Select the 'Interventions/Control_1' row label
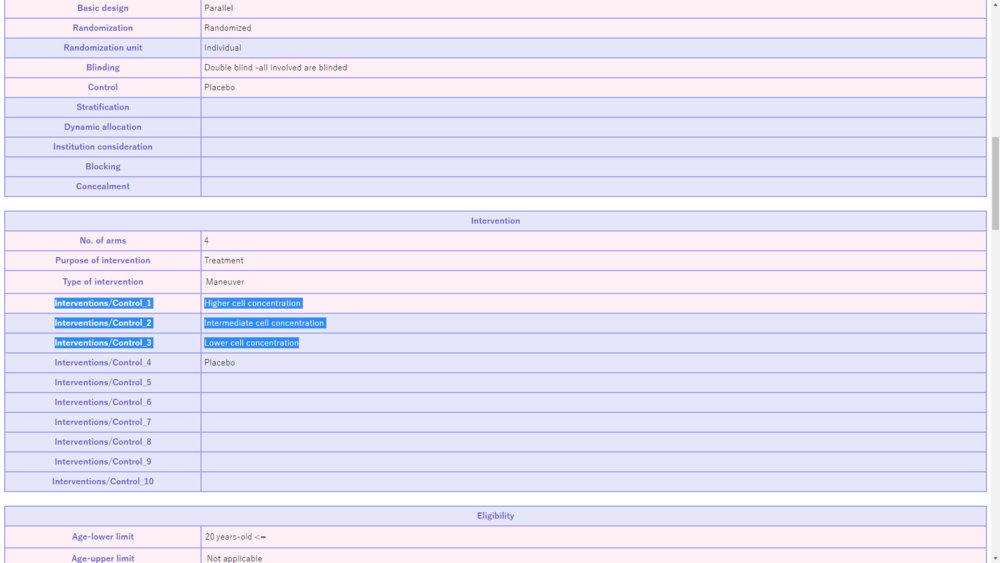This screenshot has height=563, width=1000. point(103,303)
